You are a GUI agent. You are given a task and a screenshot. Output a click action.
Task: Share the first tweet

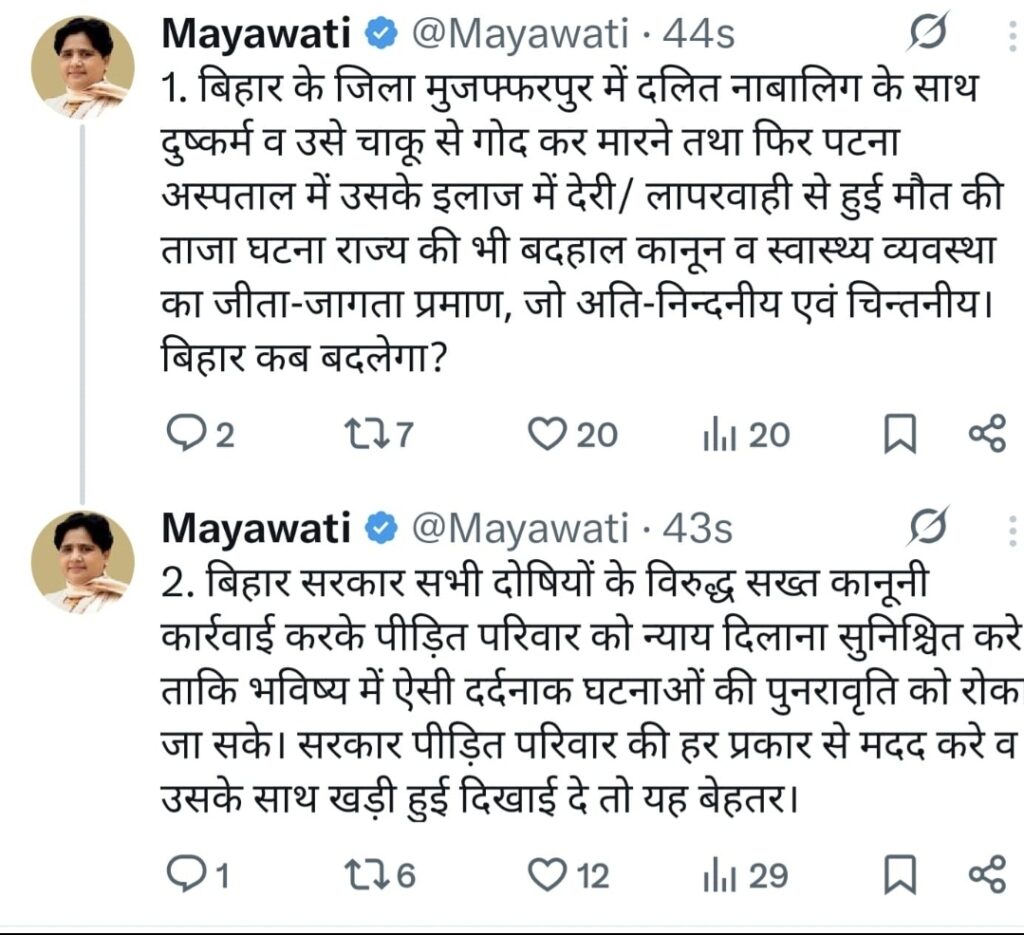click(987, 434)
